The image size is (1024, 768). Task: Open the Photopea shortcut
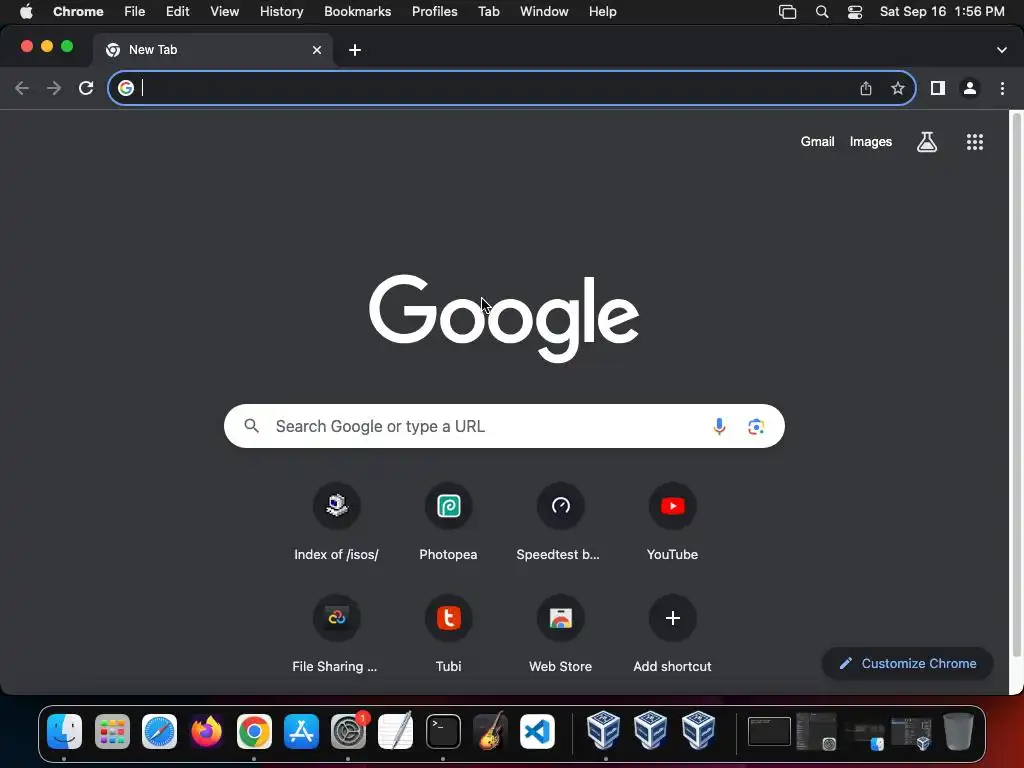449,522
